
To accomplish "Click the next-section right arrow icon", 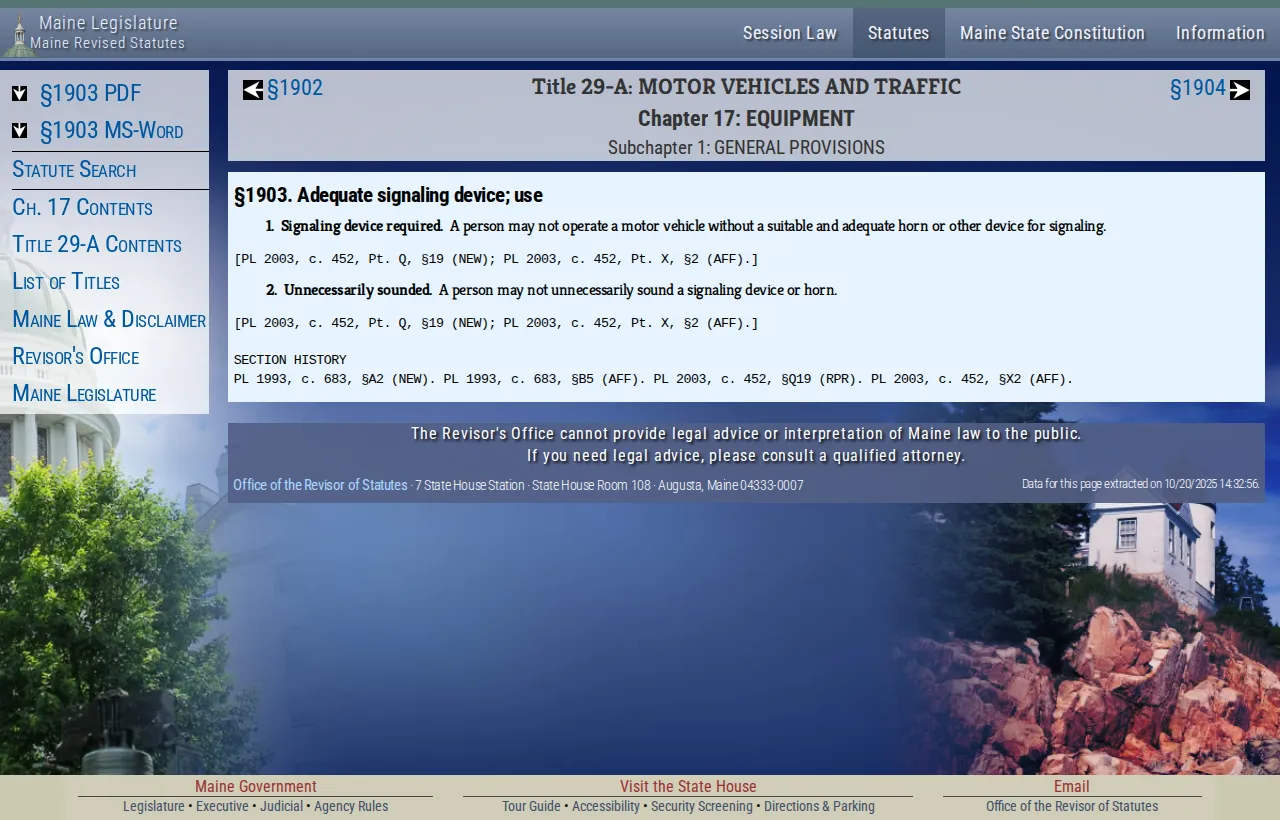I will pyautogui.click(x=1240, y=88).
